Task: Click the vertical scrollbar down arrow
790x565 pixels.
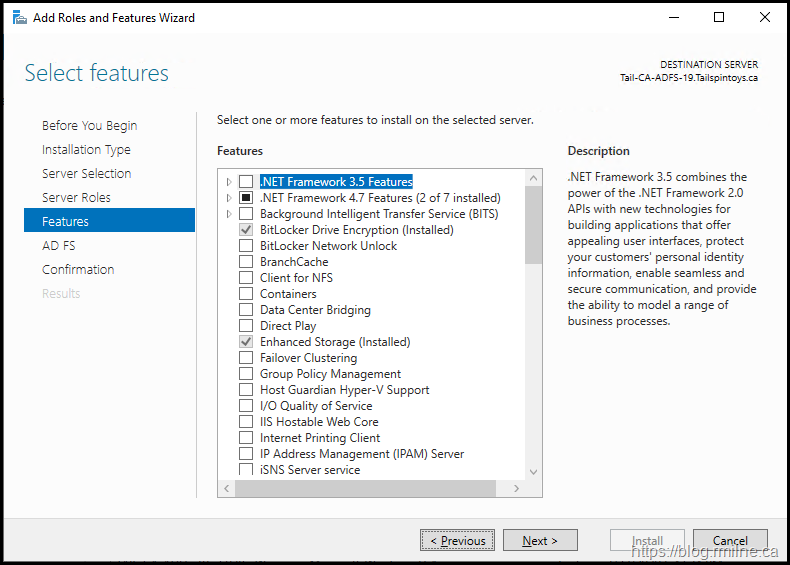Action: pyautogui.click(x=533, y=472)
